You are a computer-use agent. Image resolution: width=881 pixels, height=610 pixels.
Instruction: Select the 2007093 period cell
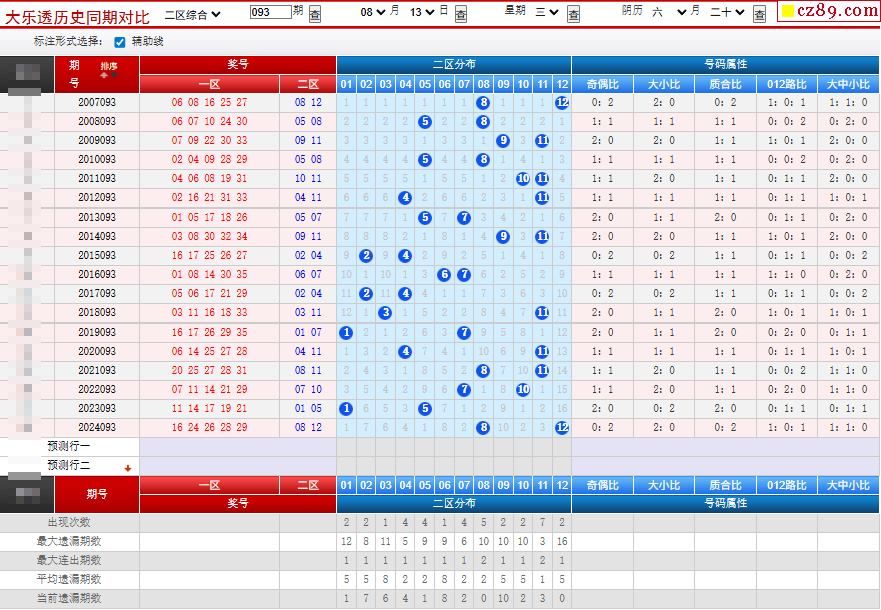click(x=97, y=102)
